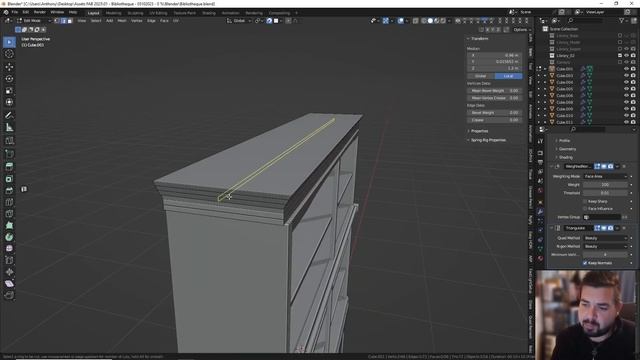Image resolution: width=640 pixels, height=360 pixels.
Task: Click the Median X value field
Action: click(x=495, y=55)
